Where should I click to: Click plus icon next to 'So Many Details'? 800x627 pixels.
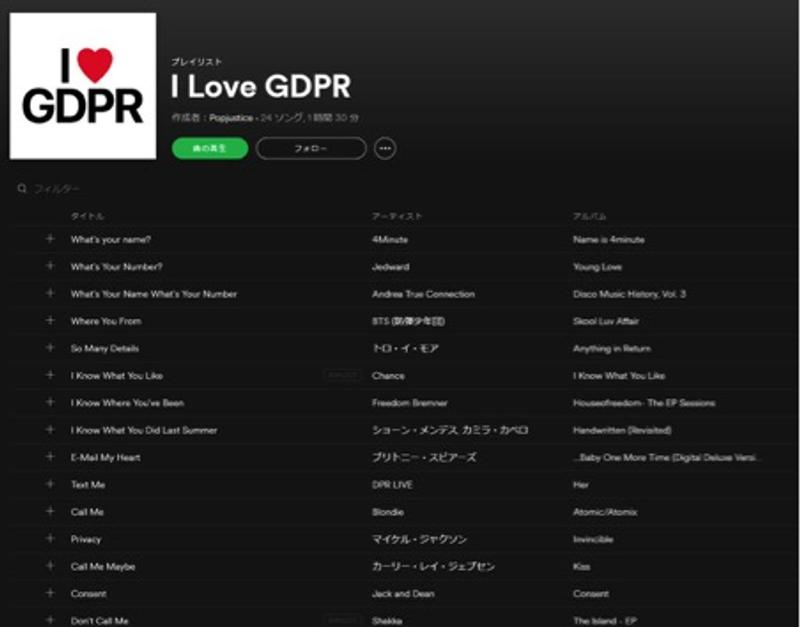[x=50, y=347]
